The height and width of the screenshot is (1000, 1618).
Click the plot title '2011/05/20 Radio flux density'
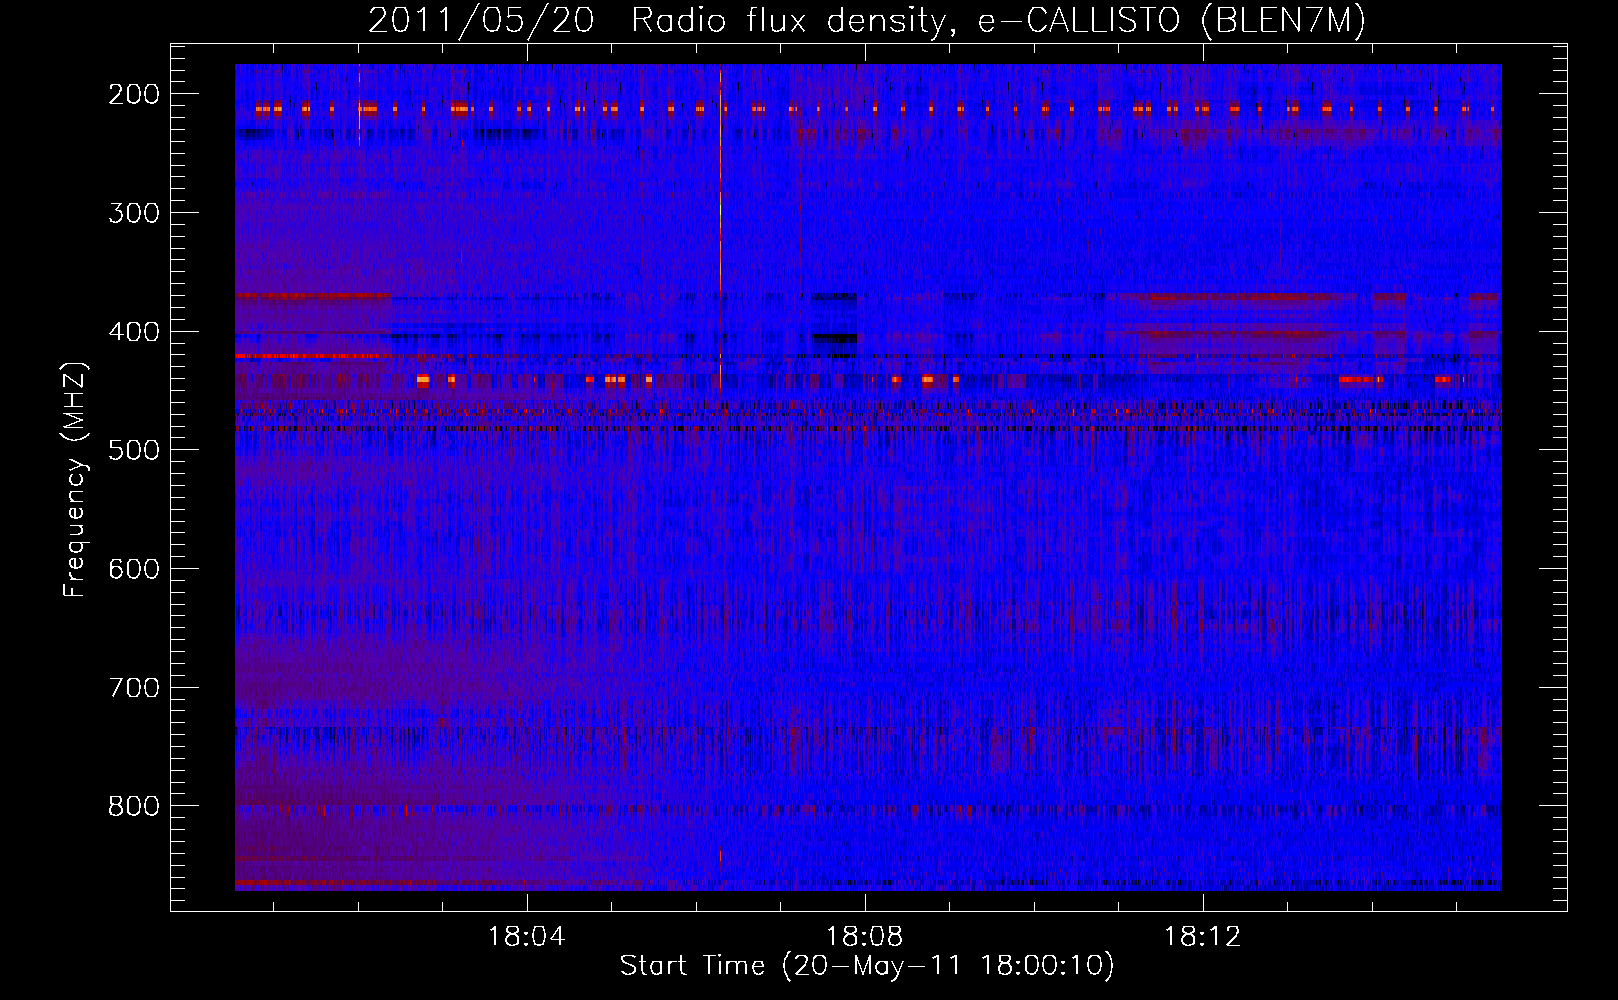pos(656,21)
